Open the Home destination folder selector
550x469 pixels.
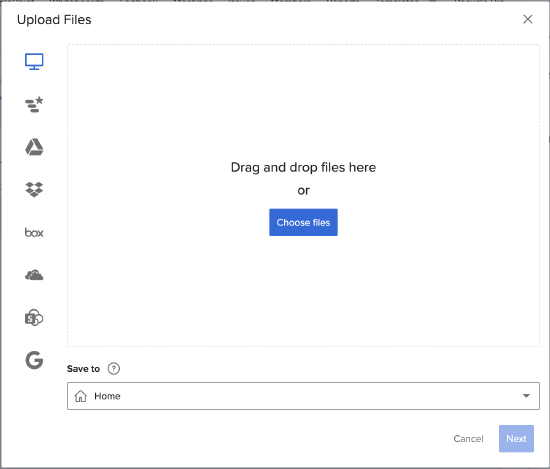(x=303, y=396)
